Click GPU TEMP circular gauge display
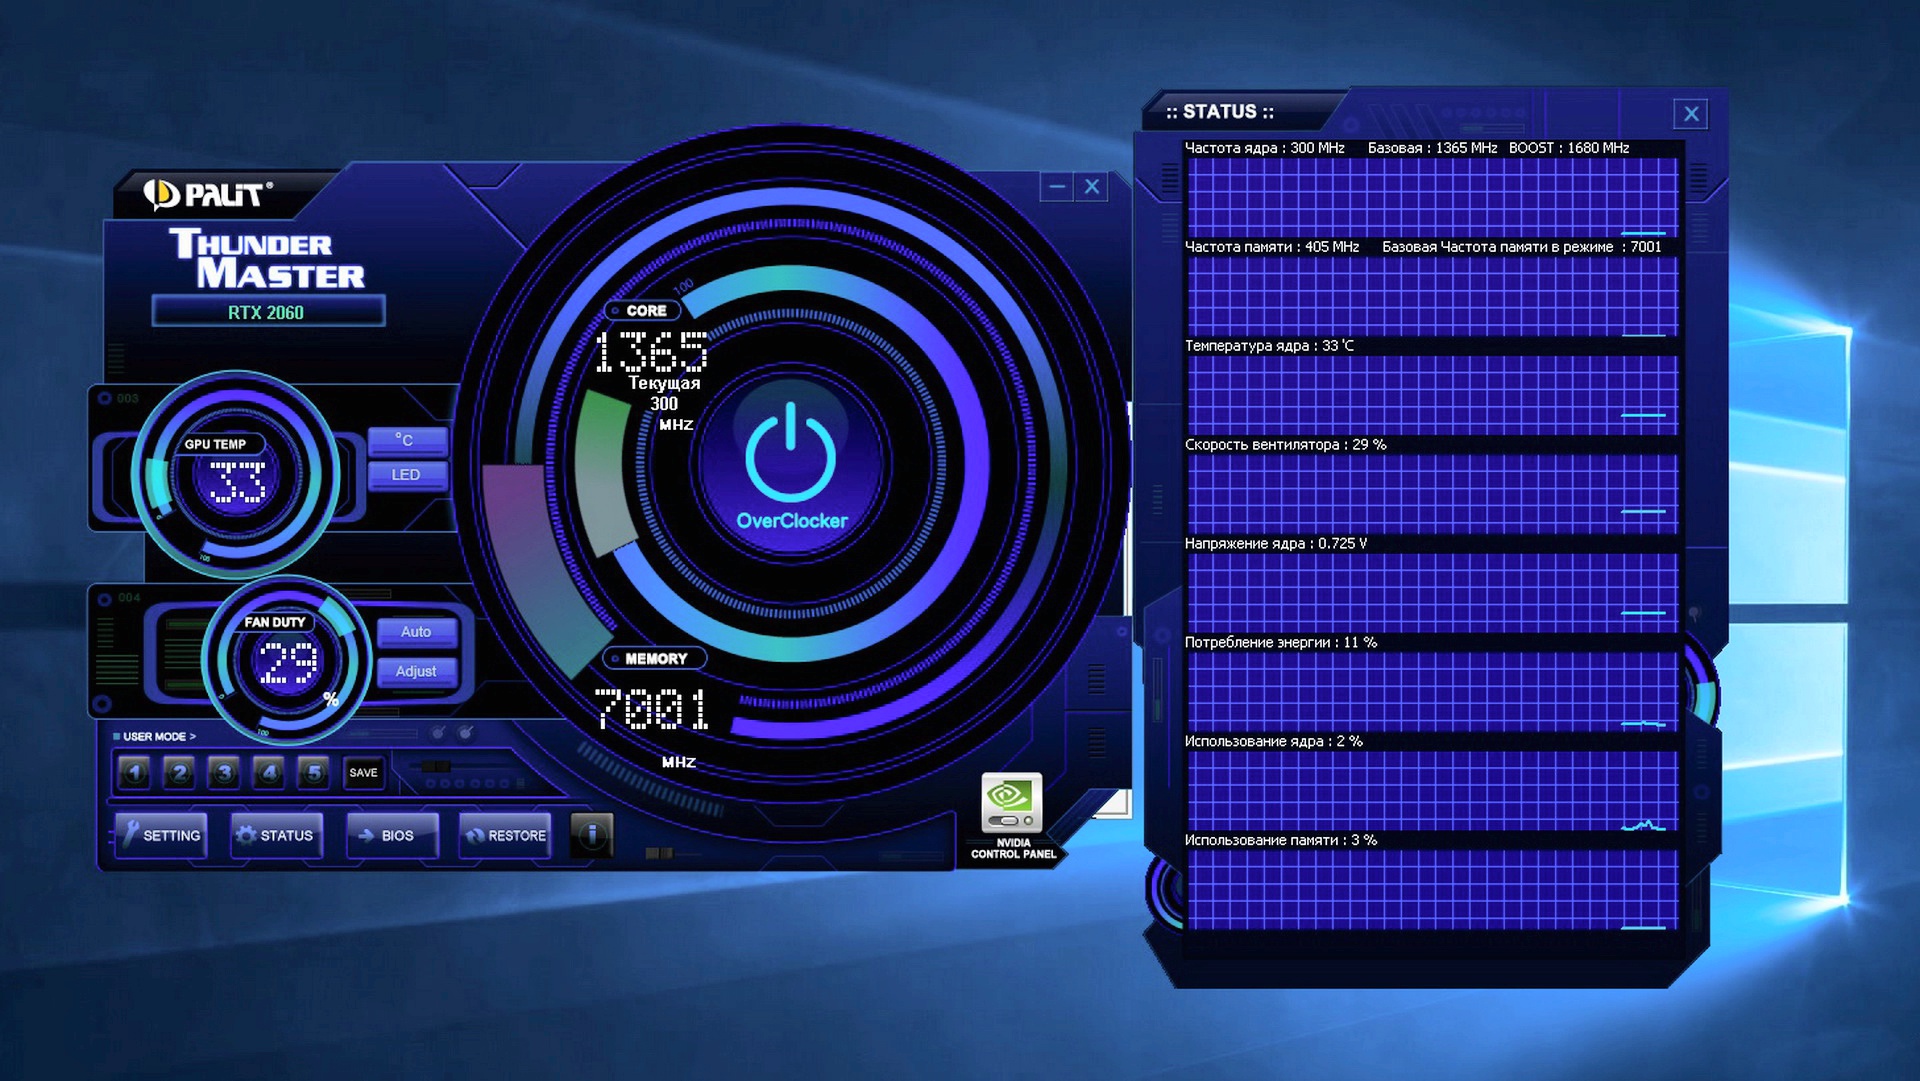This screenshot has width=1920, height=1081. coord(241,472)
